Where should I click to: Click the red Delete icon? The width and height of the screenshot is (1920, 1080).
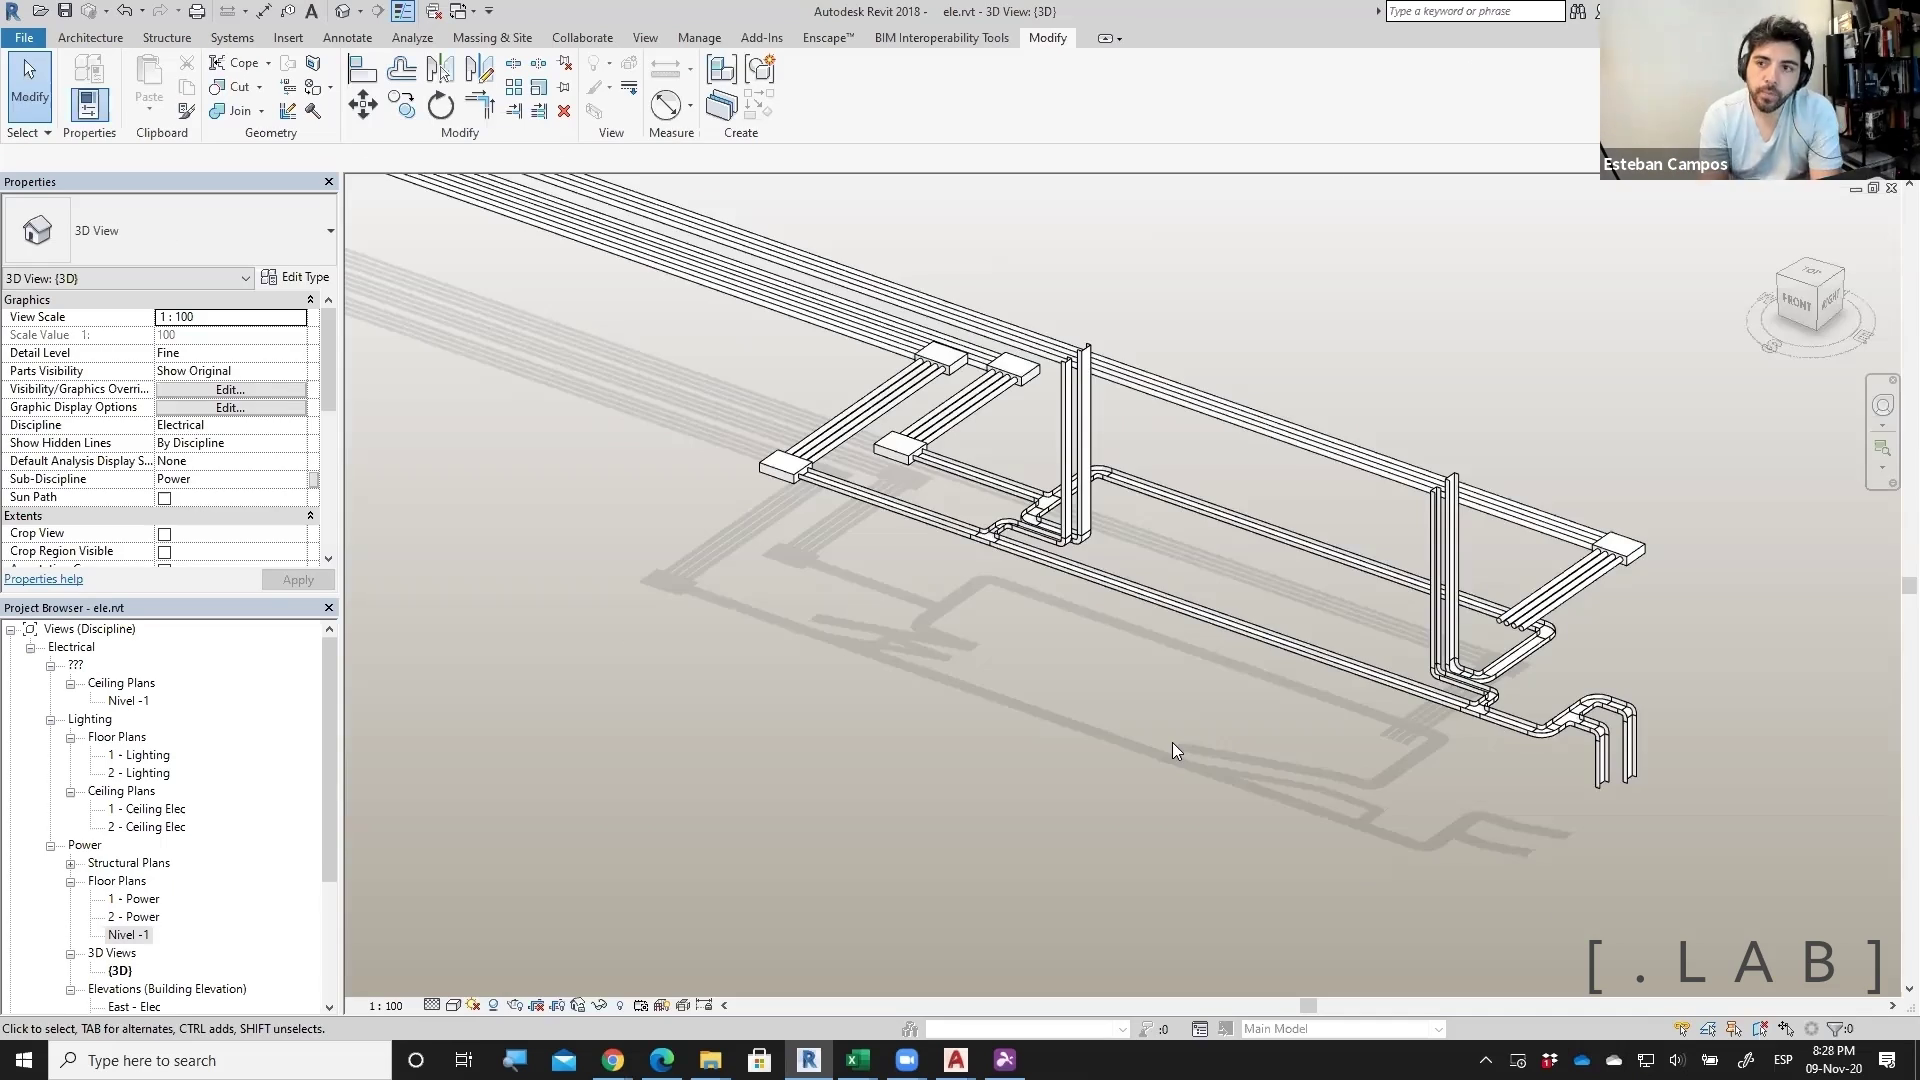click(564, 111)
